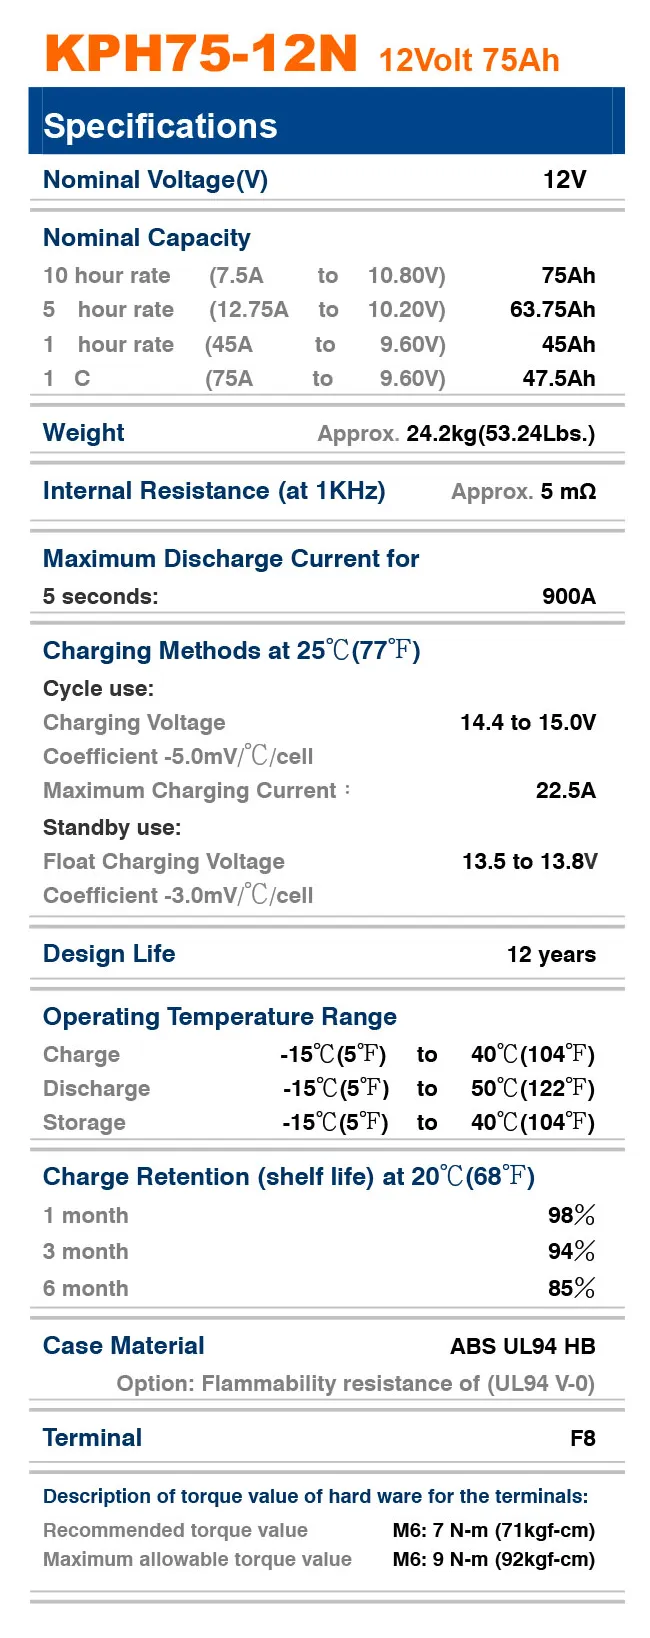The width and height of the screenshot is (650, 1638).
Task: Click the F8 terminal value
Action: [582, 1439]
